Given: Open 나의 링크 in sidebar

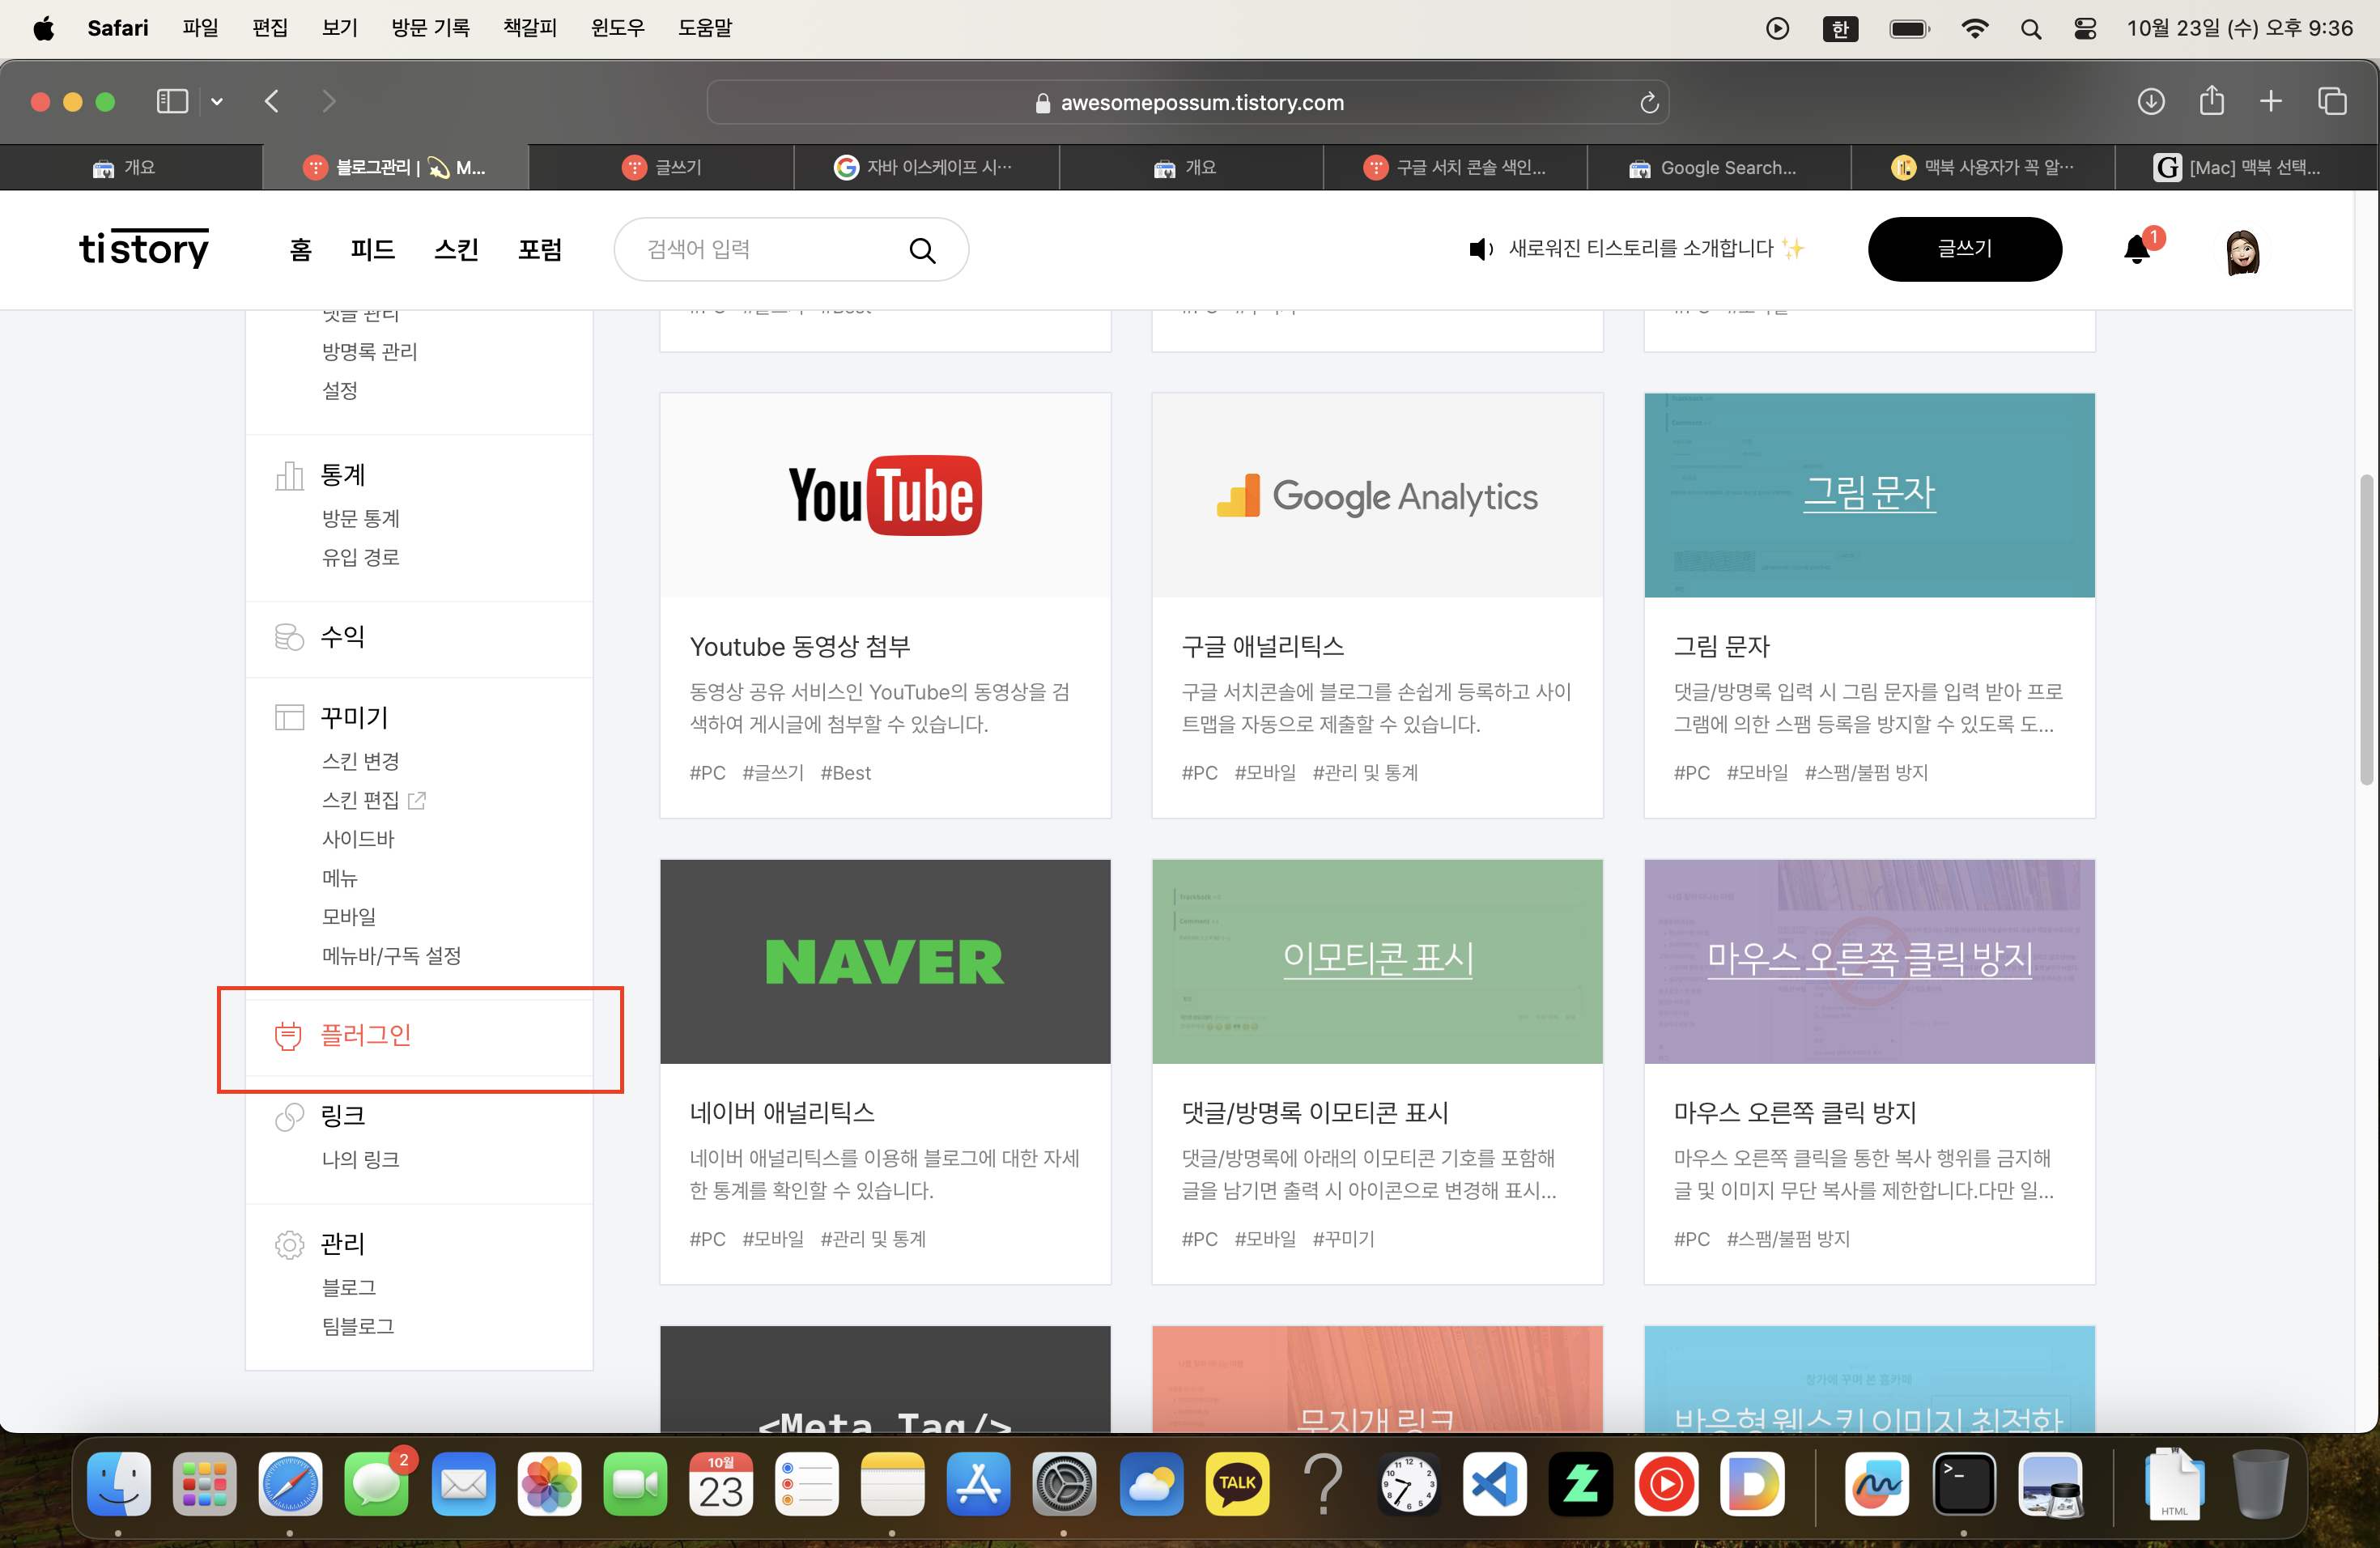Looking at the screenshot, I should (x=360, y=1159).
